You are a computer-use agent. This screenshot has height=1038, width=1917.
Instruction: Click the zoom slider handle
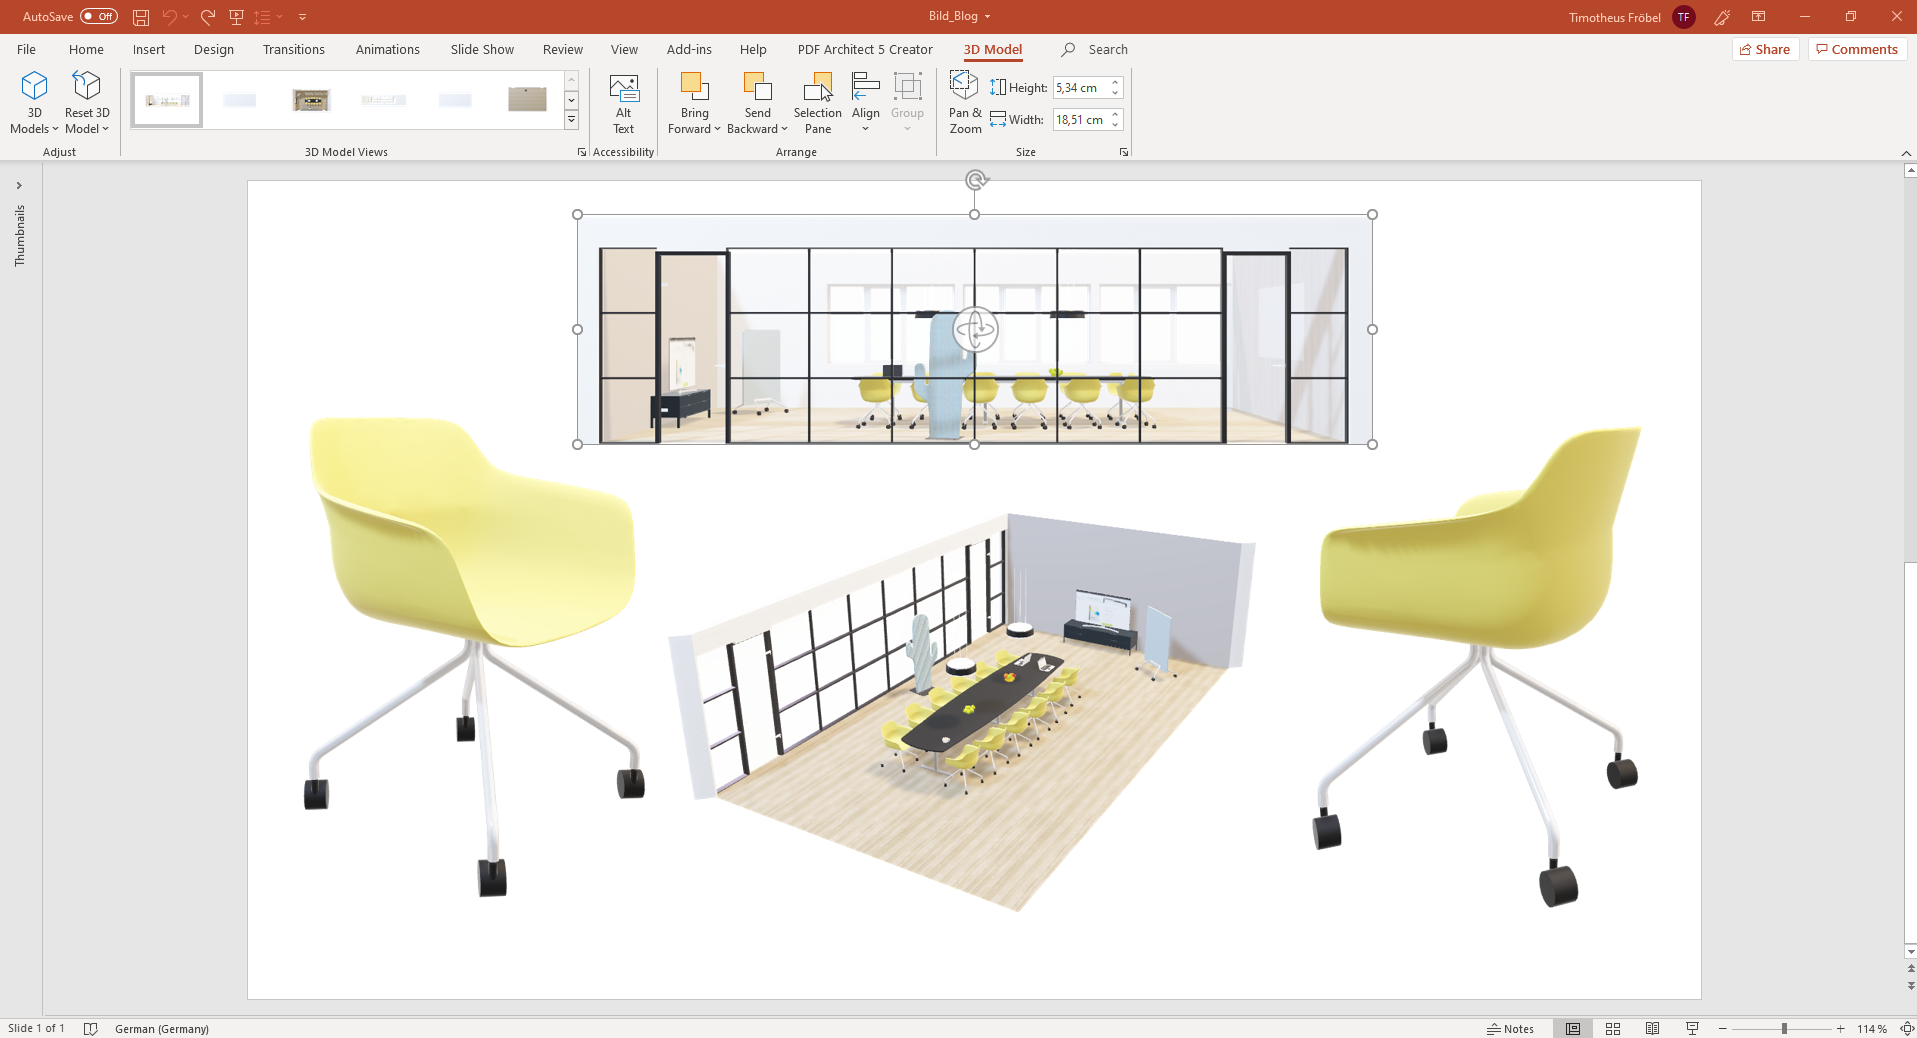point(1784,1028)
